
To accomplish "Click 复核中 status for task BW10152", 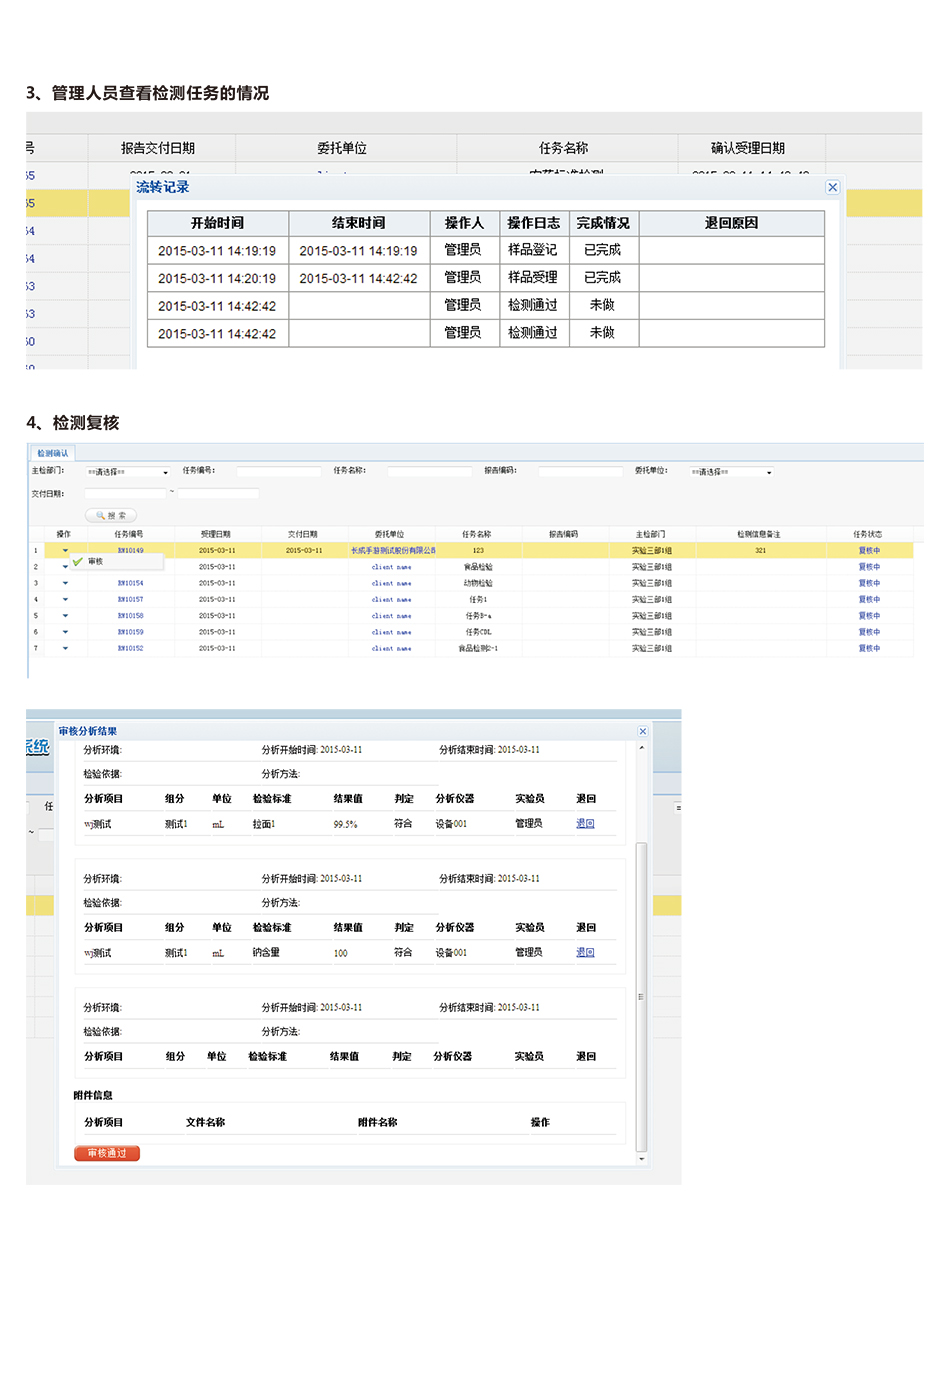I will (x=869, y=648).
